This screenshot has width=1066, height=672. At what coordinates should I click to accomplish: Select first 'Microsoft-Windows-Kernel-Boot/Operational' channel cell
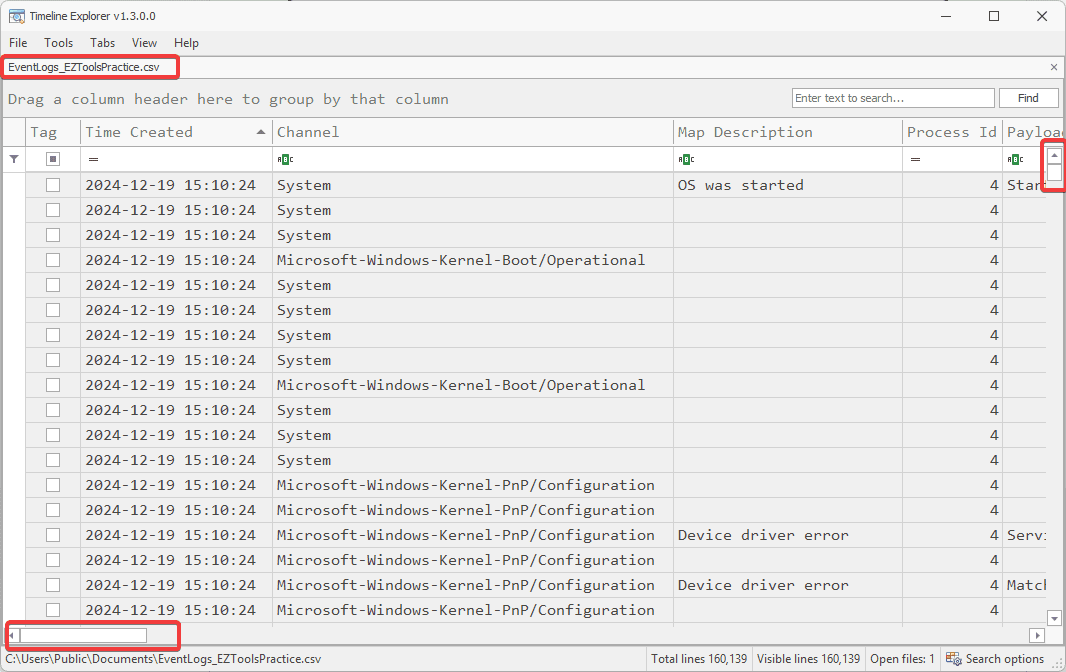(x=472, y=260)
